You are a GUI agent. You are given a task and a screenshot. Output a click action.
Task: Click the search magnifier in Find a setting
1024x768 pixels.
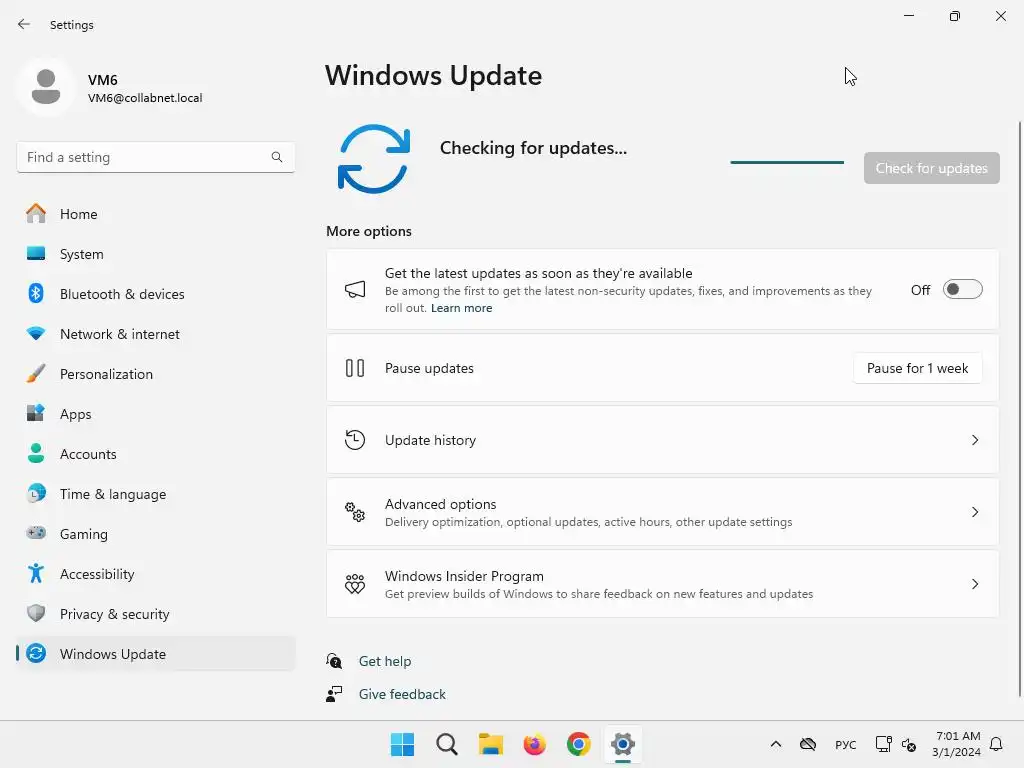(x=277, y=157)
